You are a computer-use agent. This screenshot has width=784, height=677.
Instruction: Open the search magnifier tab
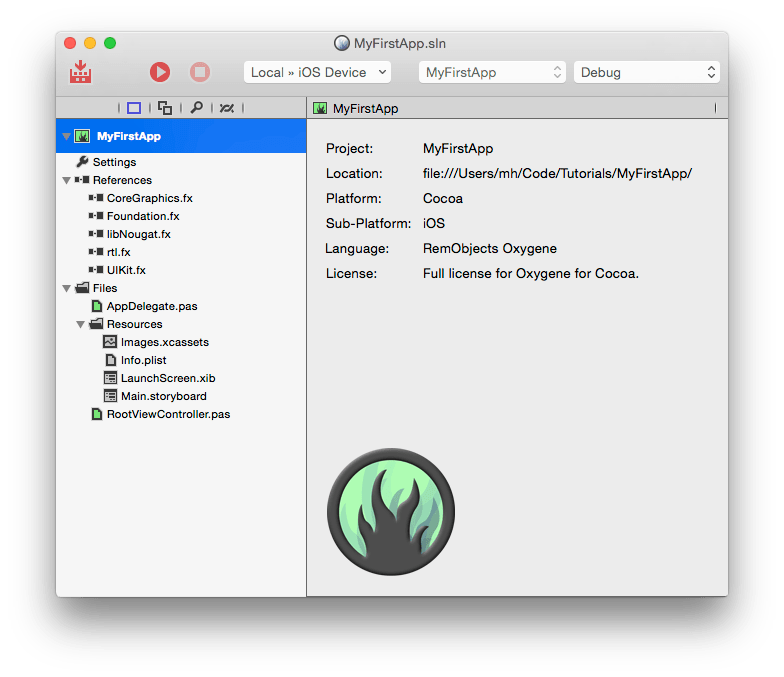[x=196, y=108]
